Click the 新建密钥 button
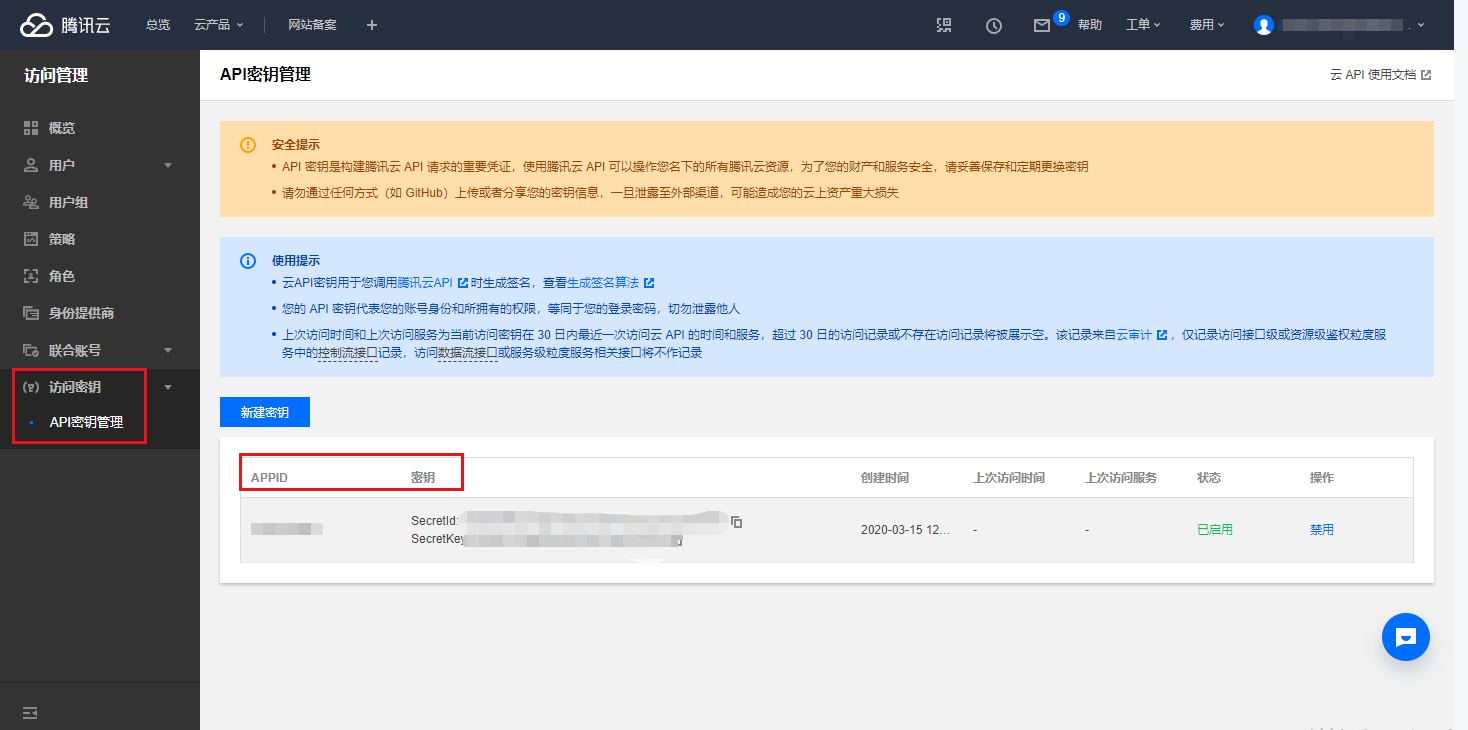The width and height of the screenshot is (1468, 730). coord(265,412)
